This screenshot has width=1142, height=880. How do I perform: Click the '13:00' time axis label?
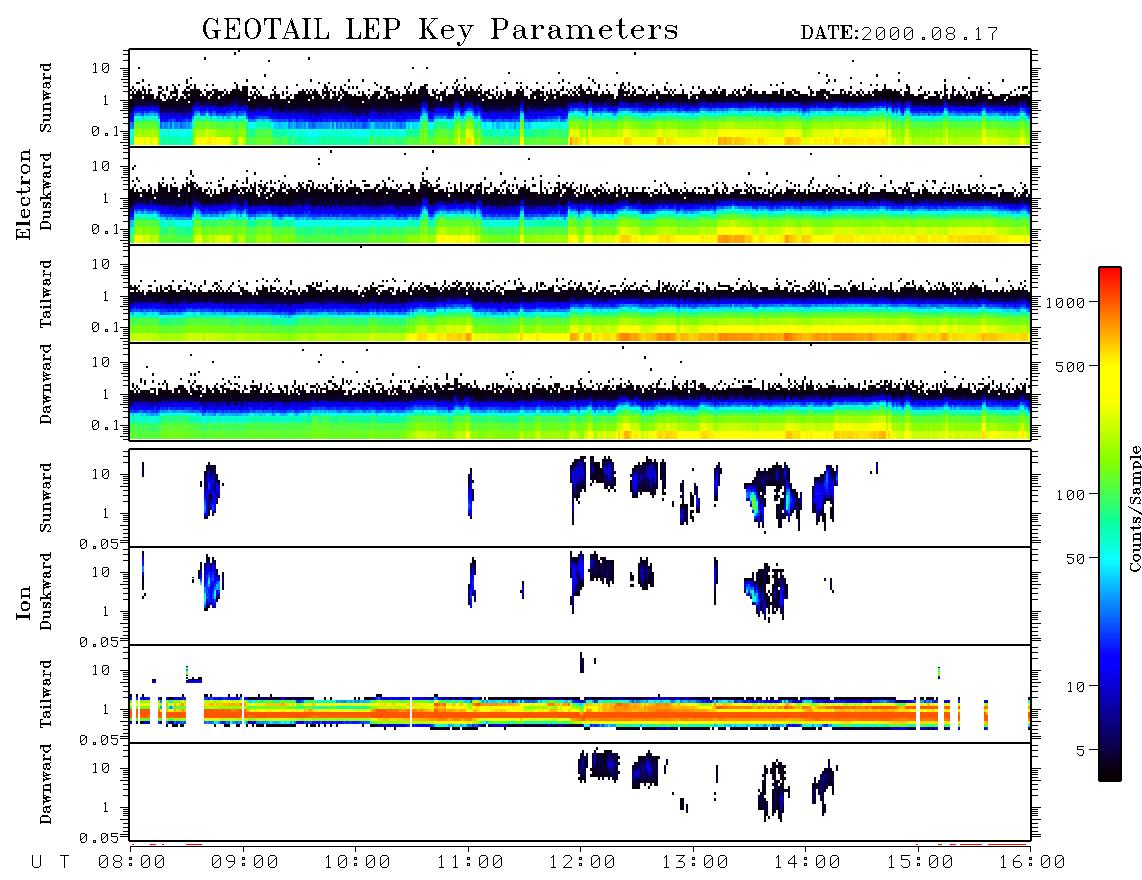695,862
